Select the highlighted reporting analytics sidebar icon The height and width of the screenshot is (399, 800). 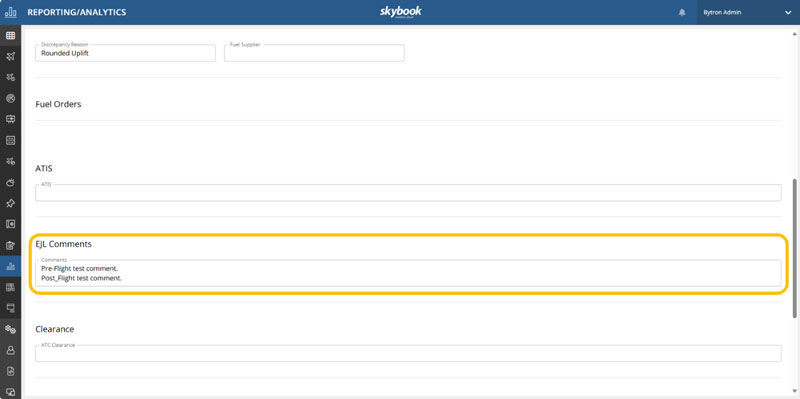[10, 266]
